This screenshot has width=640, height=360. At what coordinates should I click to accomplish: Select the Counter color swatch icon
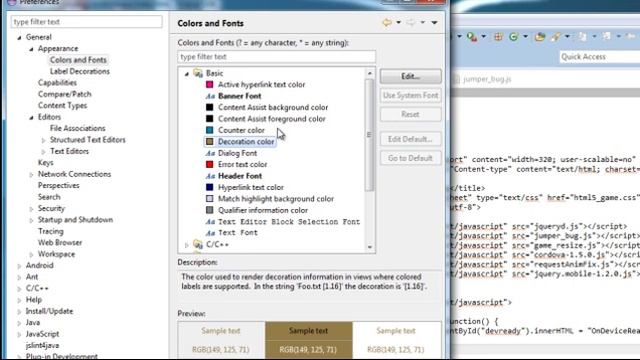tap(209, 130)
